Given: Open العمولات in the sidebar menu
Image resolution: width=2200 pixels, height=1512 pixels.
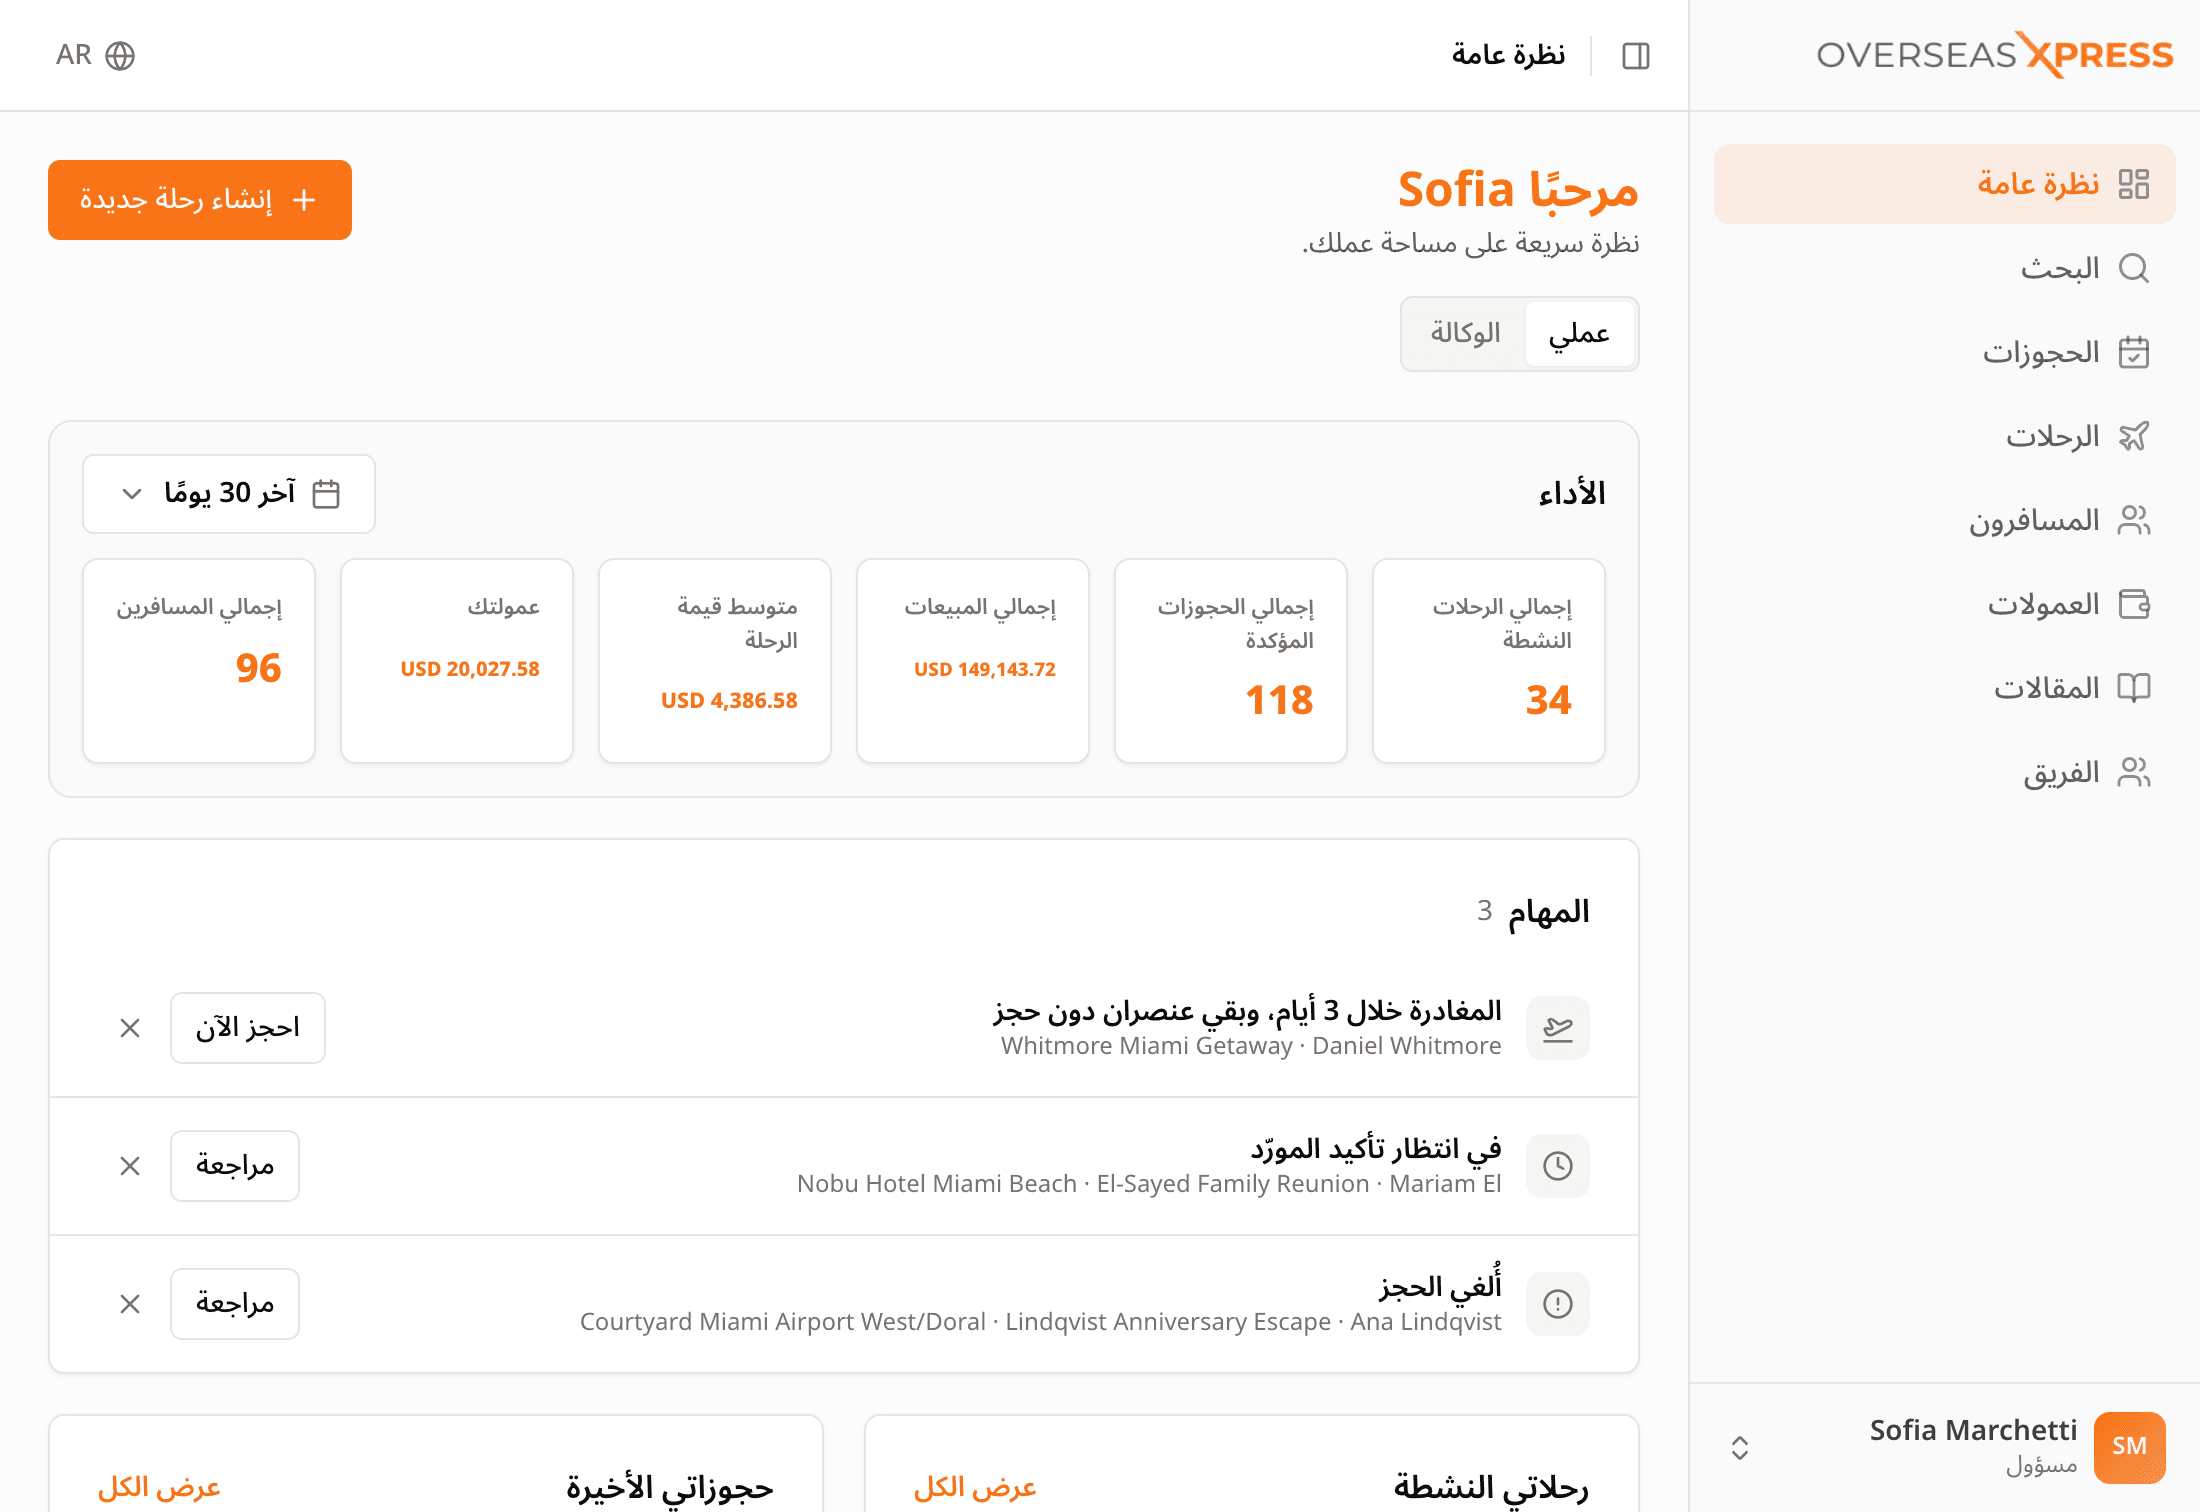Looking at the screenshot, I should (1944, 604).
